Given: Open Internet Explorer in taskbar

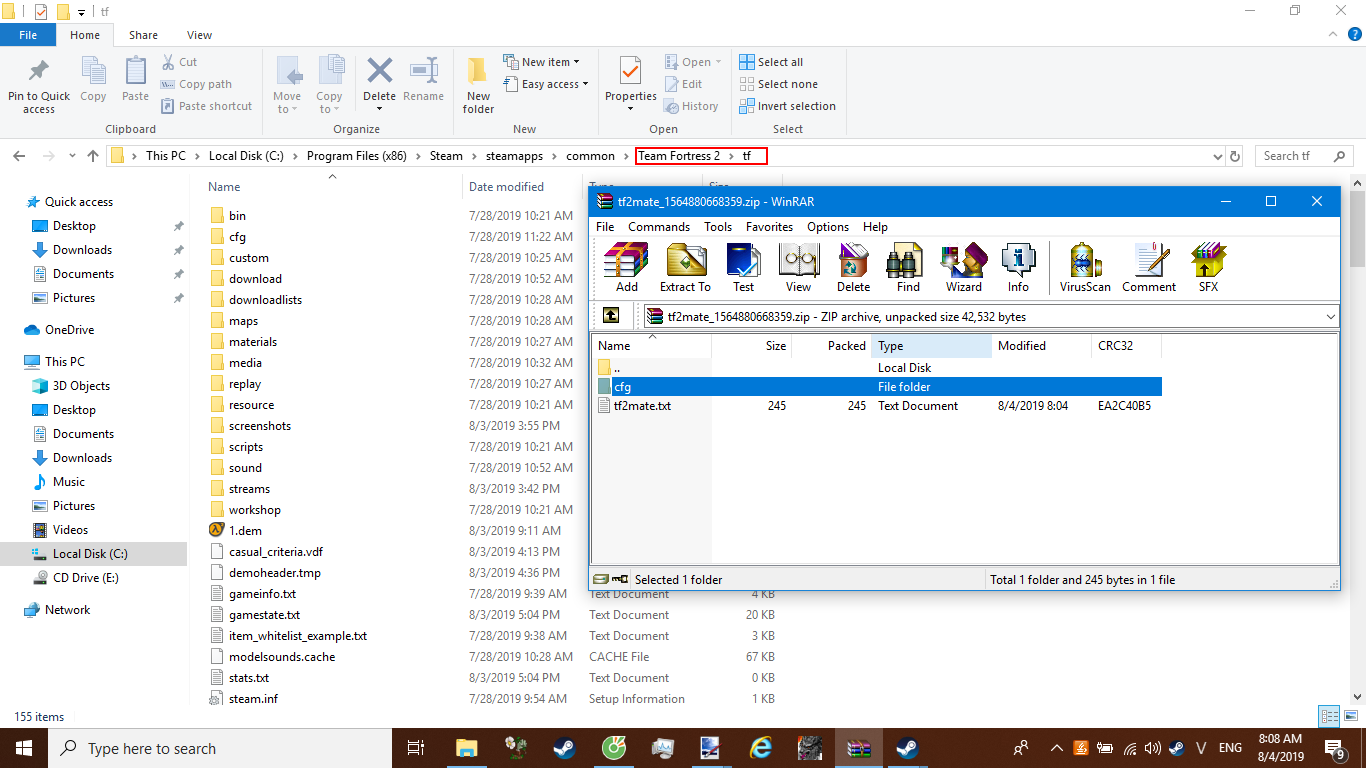Looking at the screenshot, I should point(761,748).
